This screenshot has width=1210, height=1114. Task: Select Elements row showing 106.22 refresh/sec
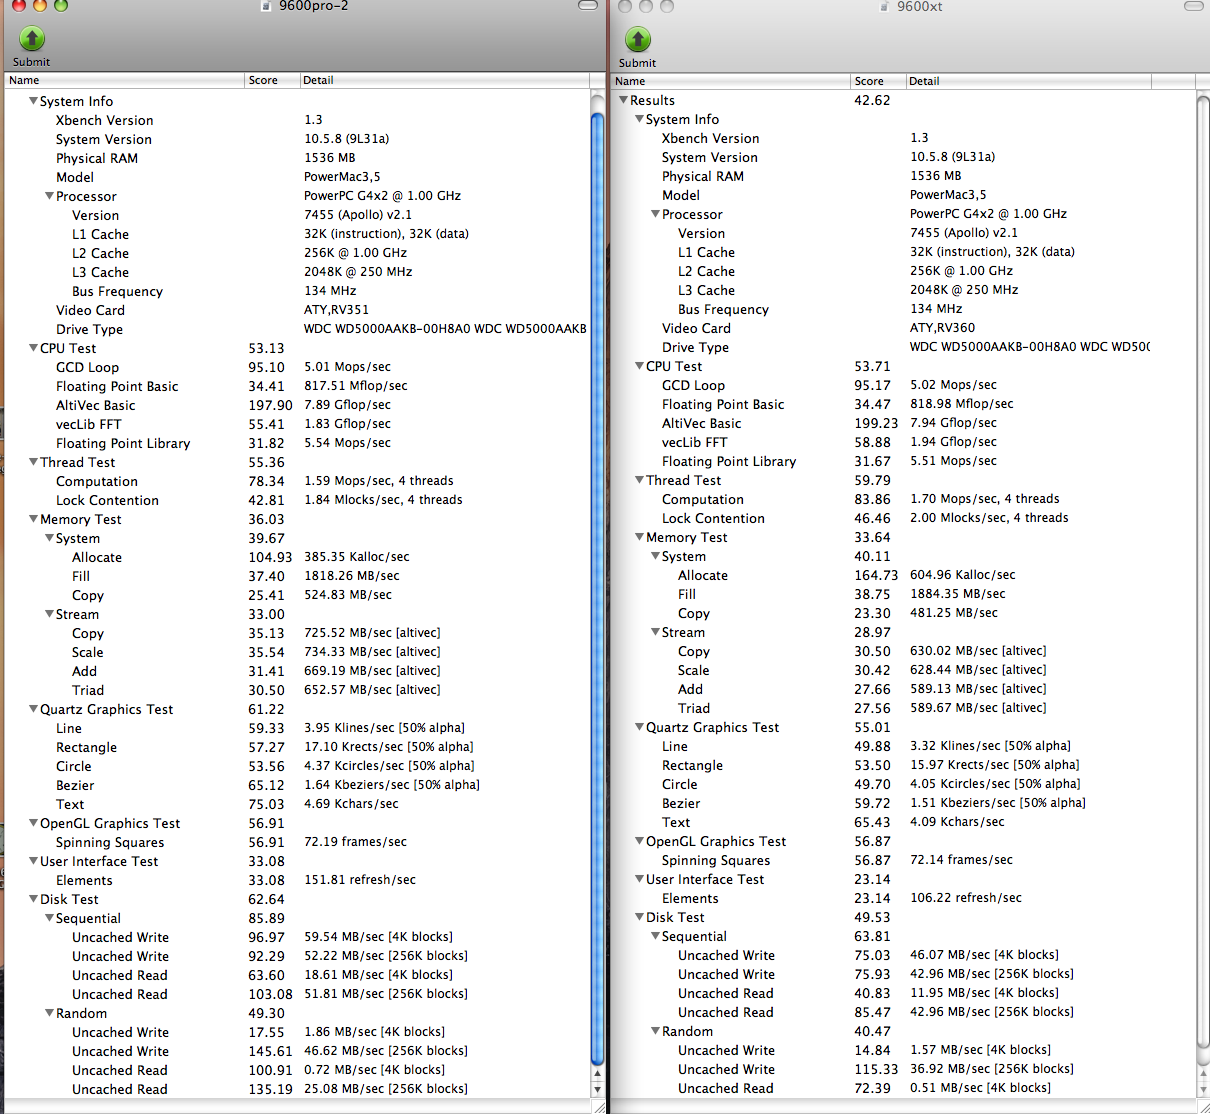(x=903, y=898)
